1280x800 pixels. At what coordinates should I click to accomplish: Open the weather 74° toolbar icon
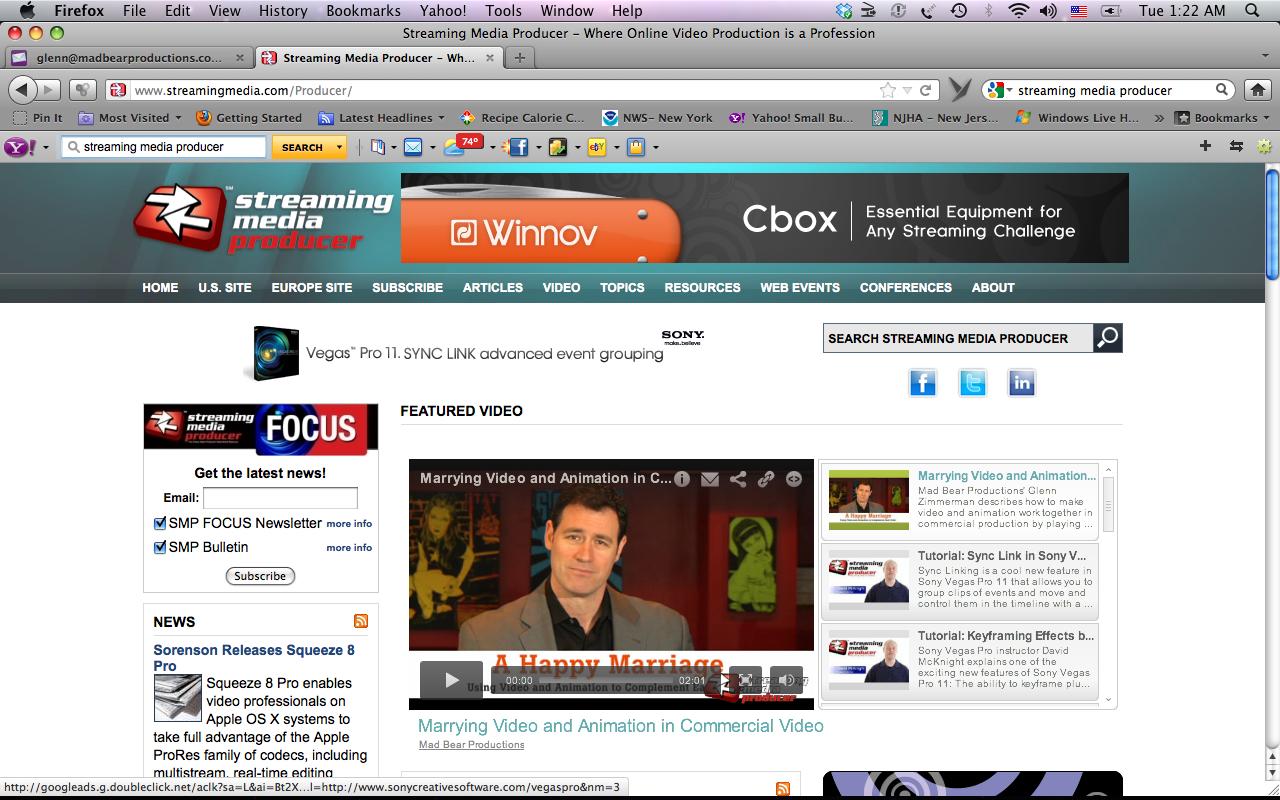(x=463, y=146)
